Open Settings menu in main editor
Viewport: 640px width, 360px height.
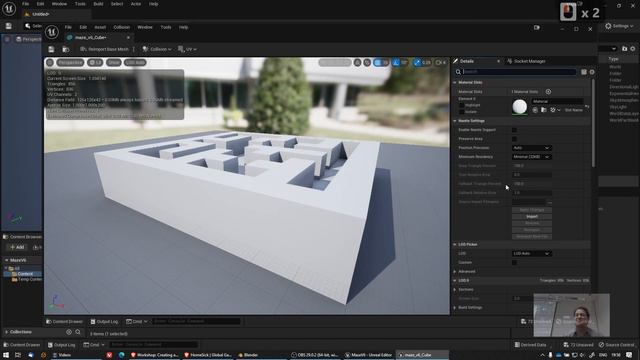[619, 26]
